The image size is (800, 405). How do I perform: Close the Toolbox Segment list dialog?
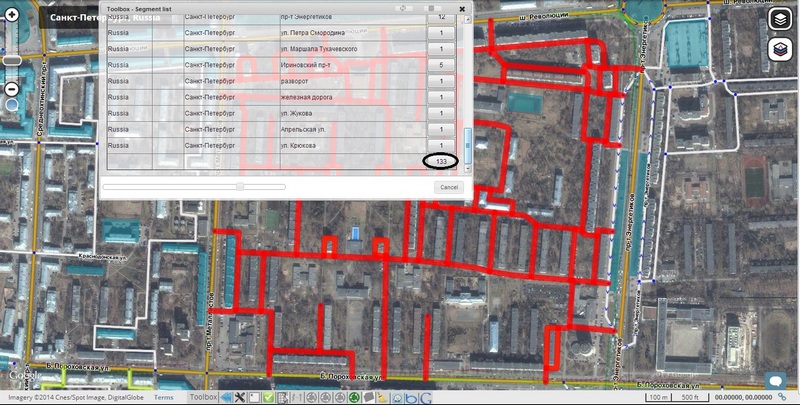click(x=462, y=8)
